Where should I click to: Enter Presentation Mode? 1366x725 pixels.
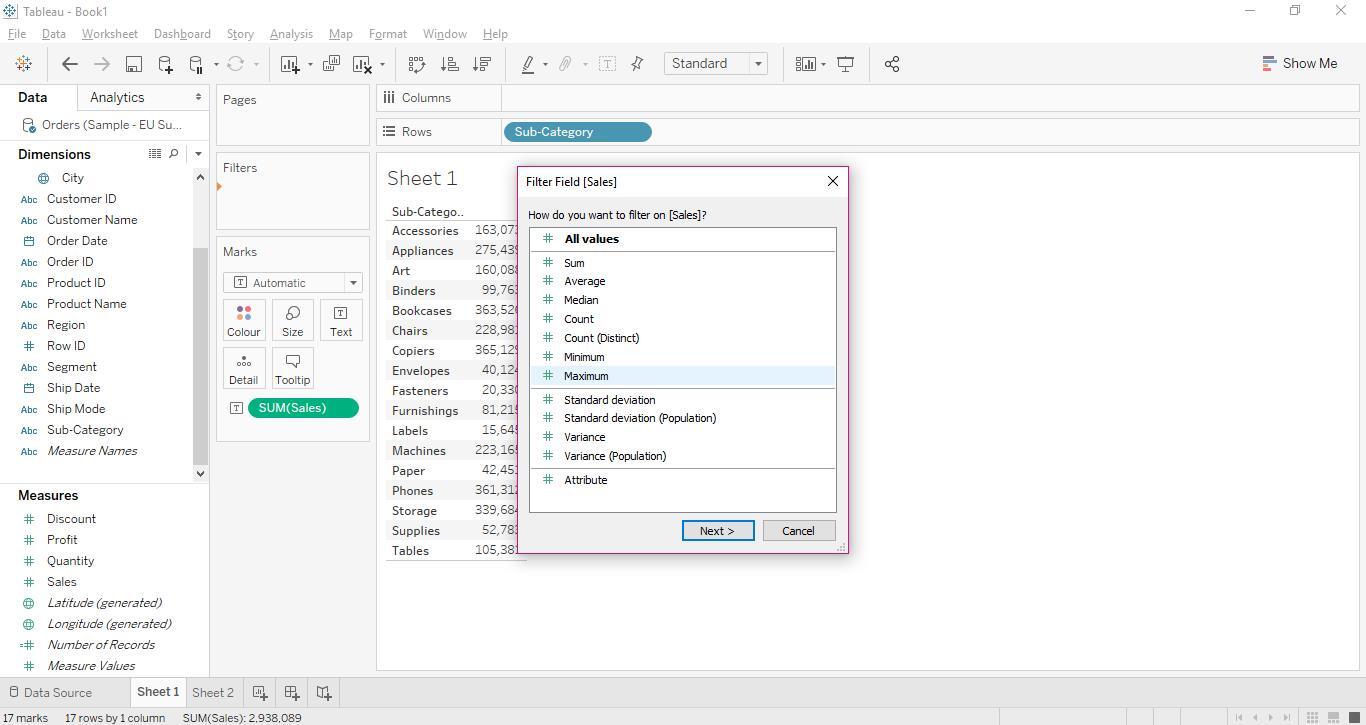tap(846, 63)
